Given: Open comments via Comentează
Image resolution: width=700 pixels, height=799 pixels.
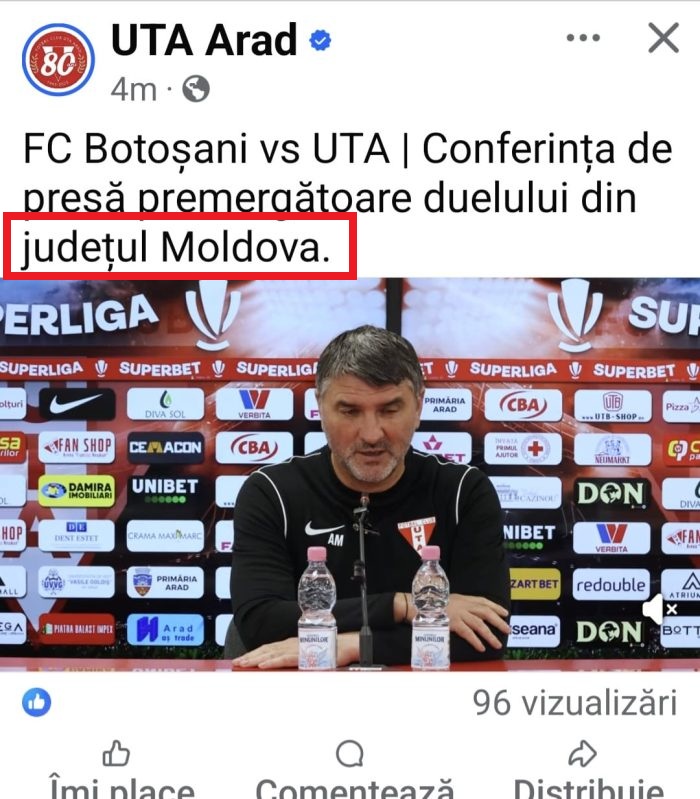Looking at the screenshot, I should [354, 787].
